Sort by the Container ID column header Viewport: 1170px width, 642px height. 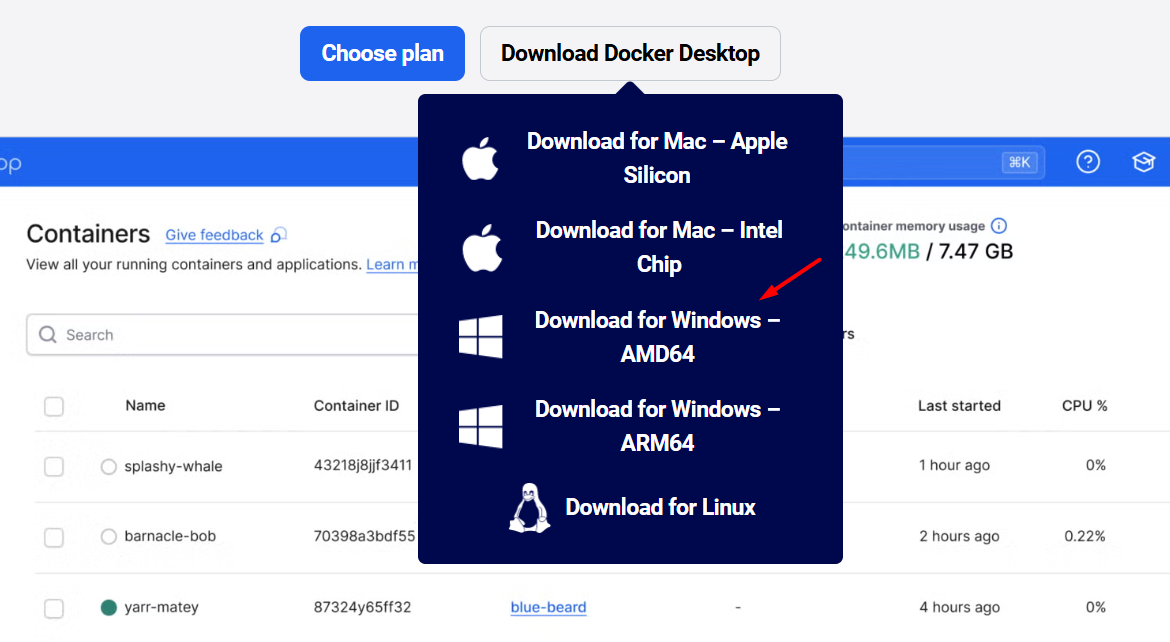pyautogui.click(x=356, y=405)
